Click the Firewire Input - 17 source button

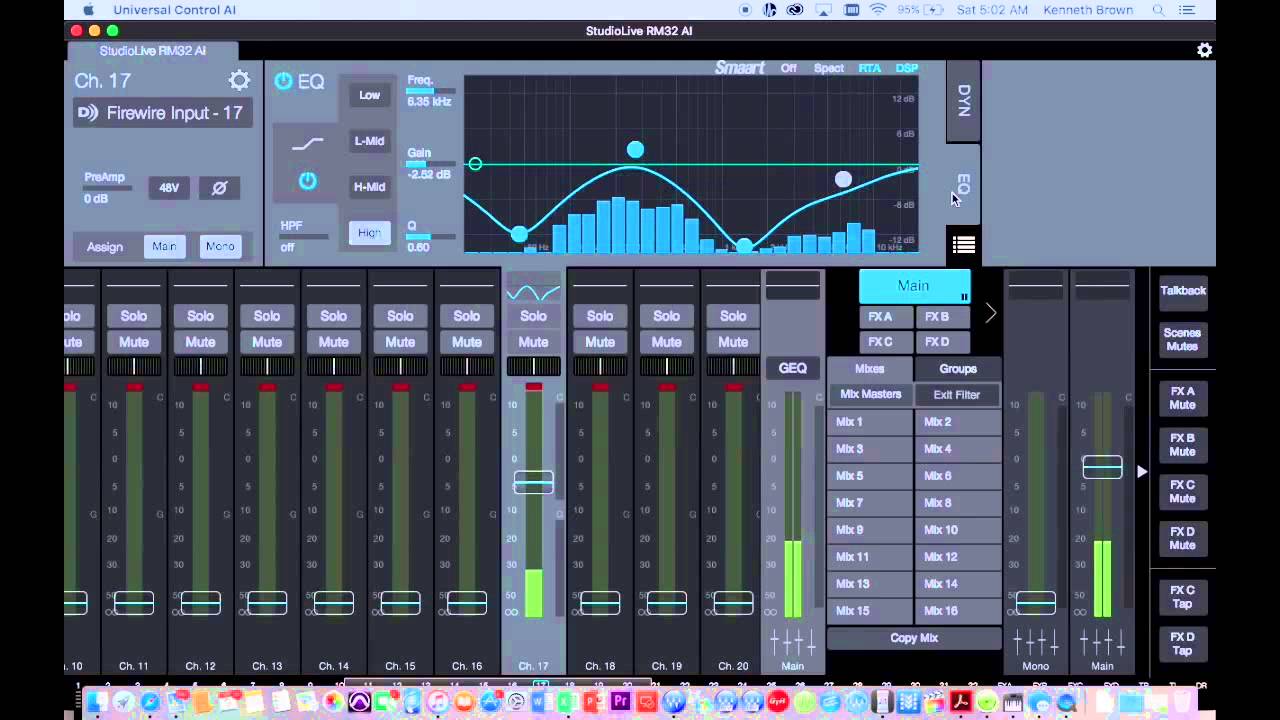pos(161,113)
